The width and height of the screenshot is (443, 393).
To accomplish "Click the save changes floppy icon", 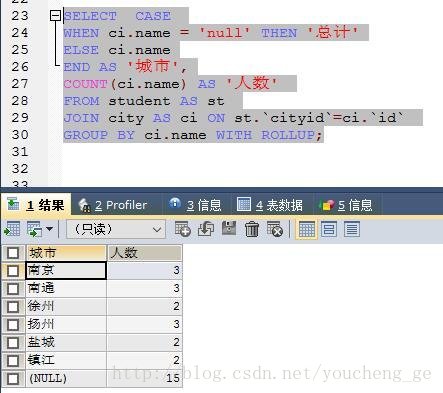I will [x=229, y=228].
